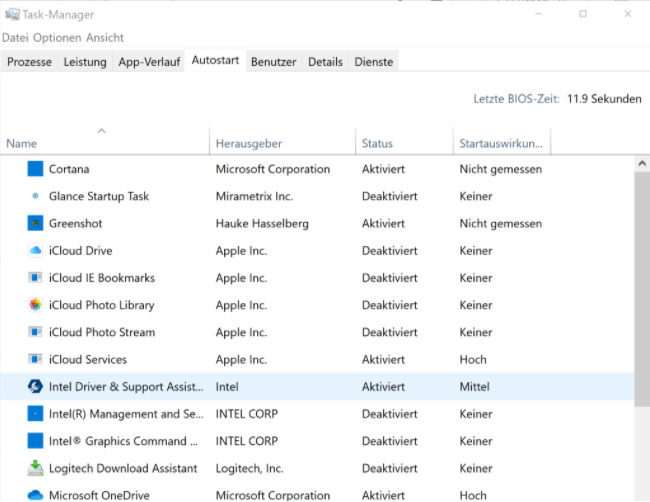
Task: Click Hoch impact in iCloud Services row
Action: (473, 359)
